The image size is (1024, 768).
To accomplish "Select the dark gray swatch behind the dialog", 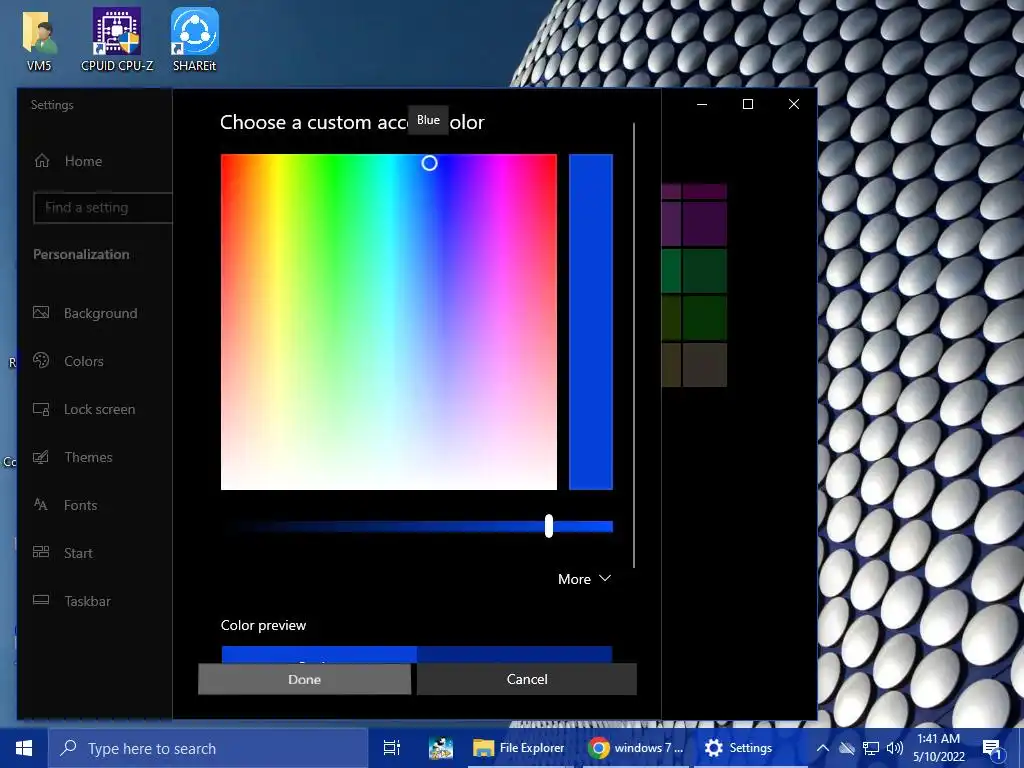I will 704,364.
